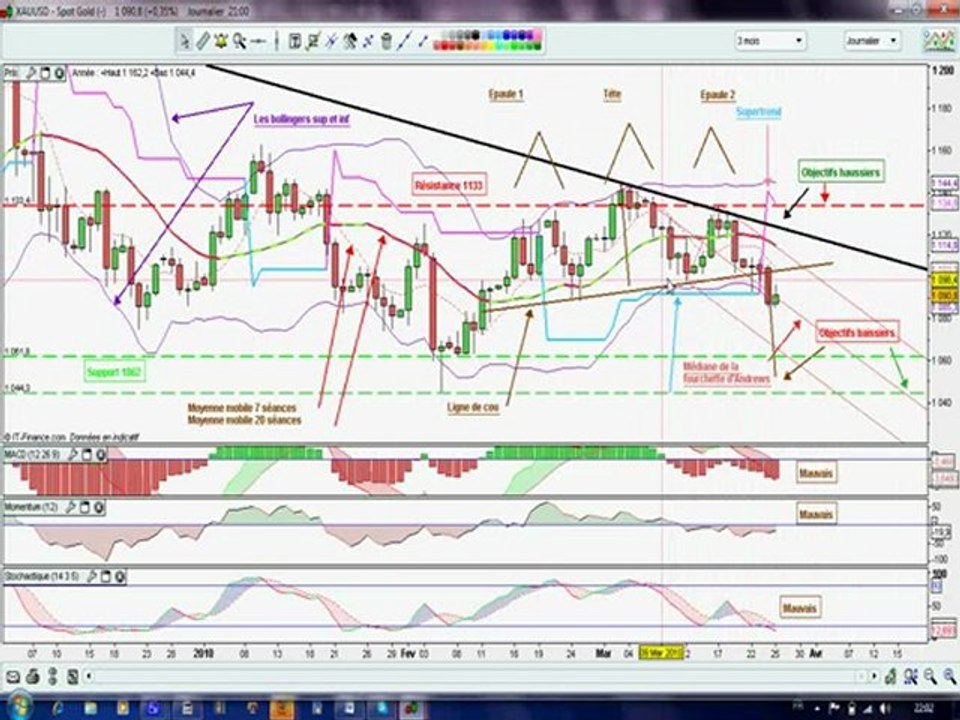The height and width of the screenshot is (720, 960).
Task: Open the Prix panel wrench settings
Action: coord(31,73)
